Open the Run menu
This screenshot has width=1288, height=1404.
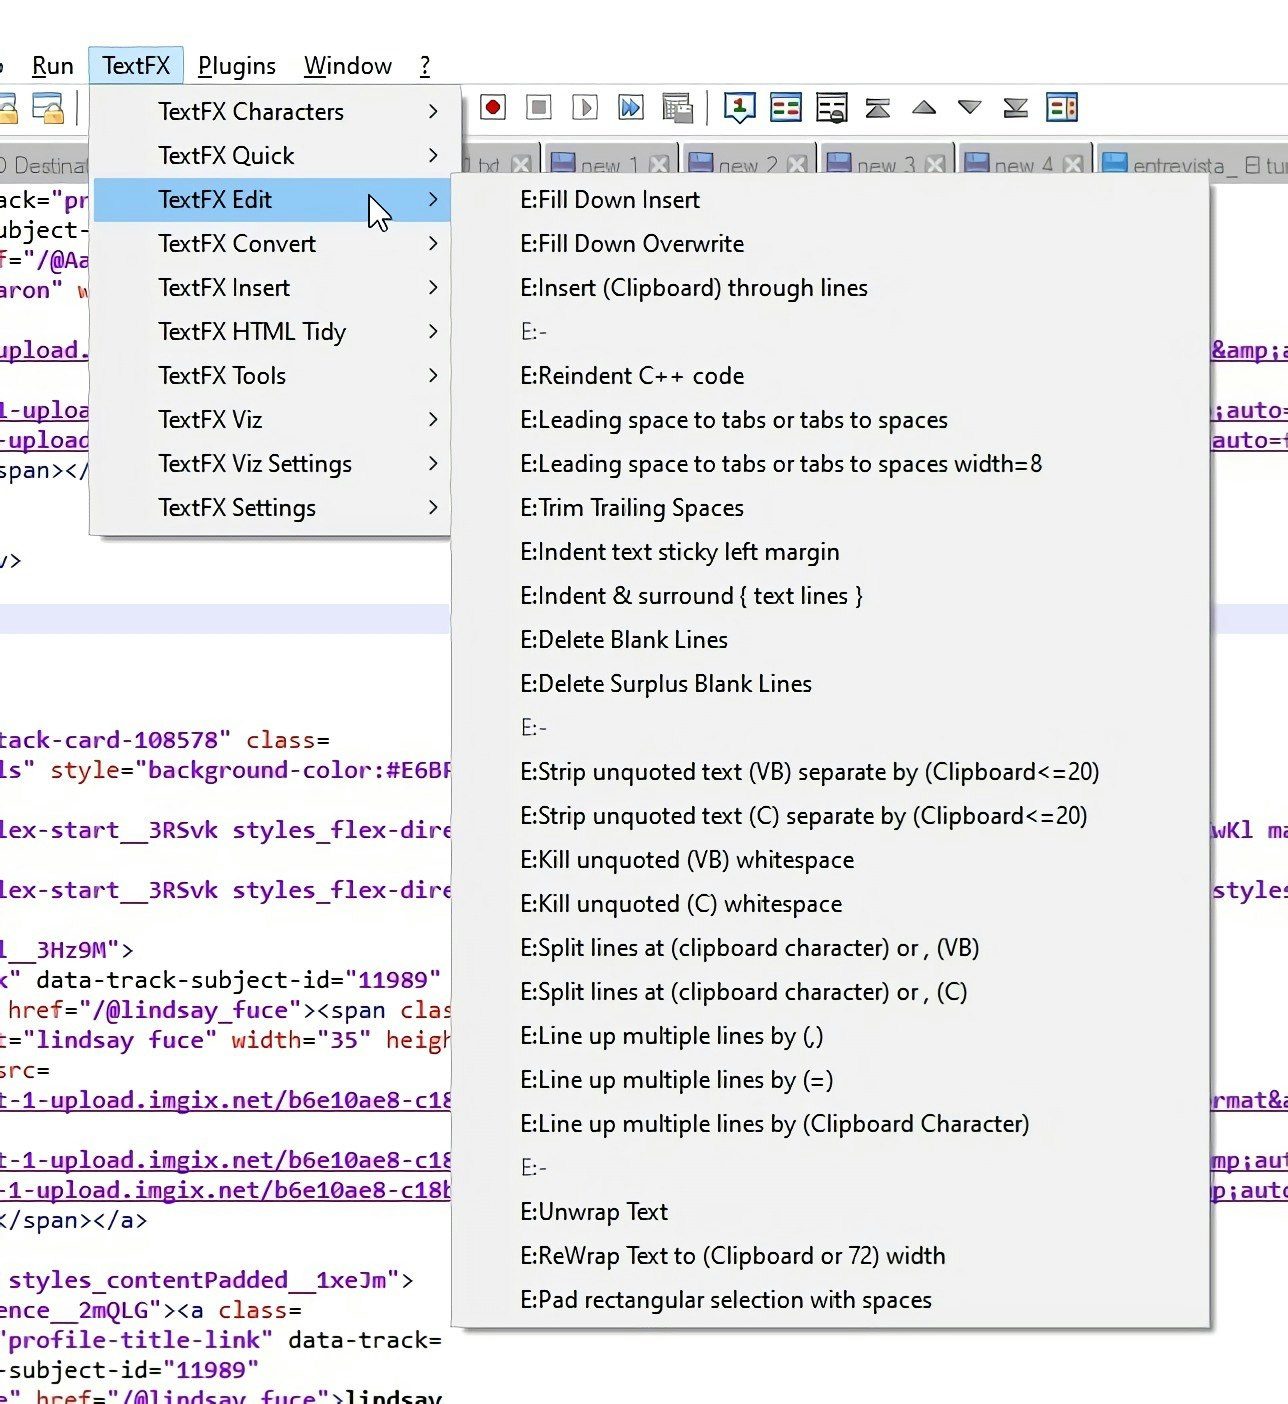tap(53, 66)
